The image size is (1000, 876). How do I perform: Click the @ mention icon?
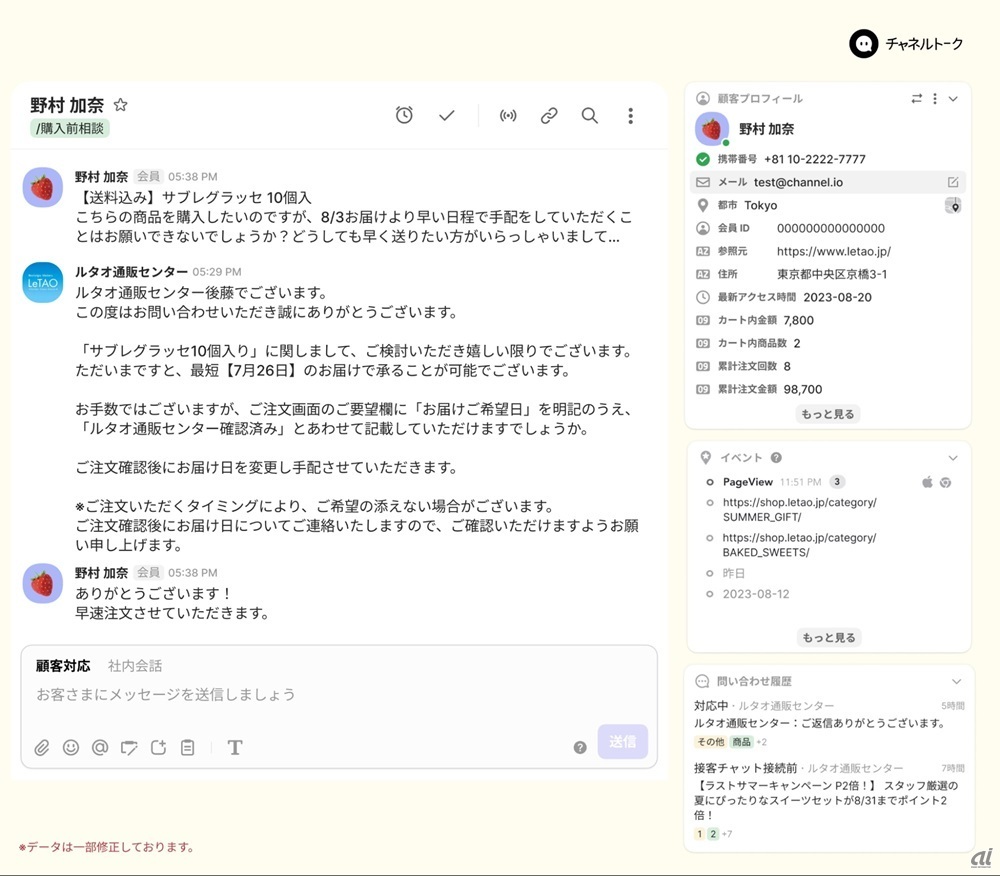tap(100, 747)
